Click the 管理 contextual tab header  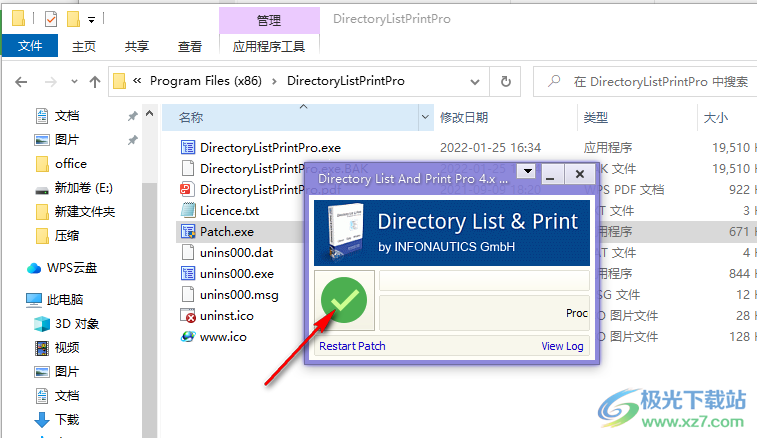[x=269, y=21]
